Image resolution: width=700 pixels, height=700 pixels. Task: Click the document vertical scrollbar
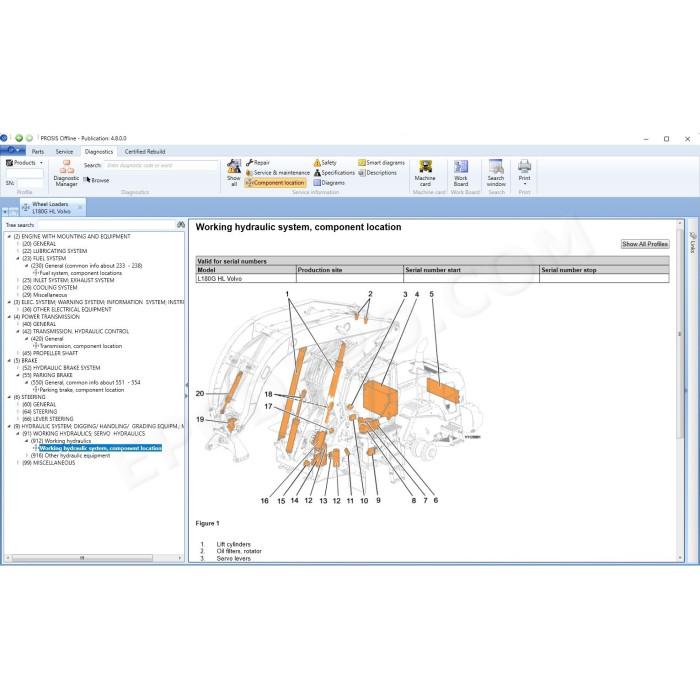[x=680, y=333]
